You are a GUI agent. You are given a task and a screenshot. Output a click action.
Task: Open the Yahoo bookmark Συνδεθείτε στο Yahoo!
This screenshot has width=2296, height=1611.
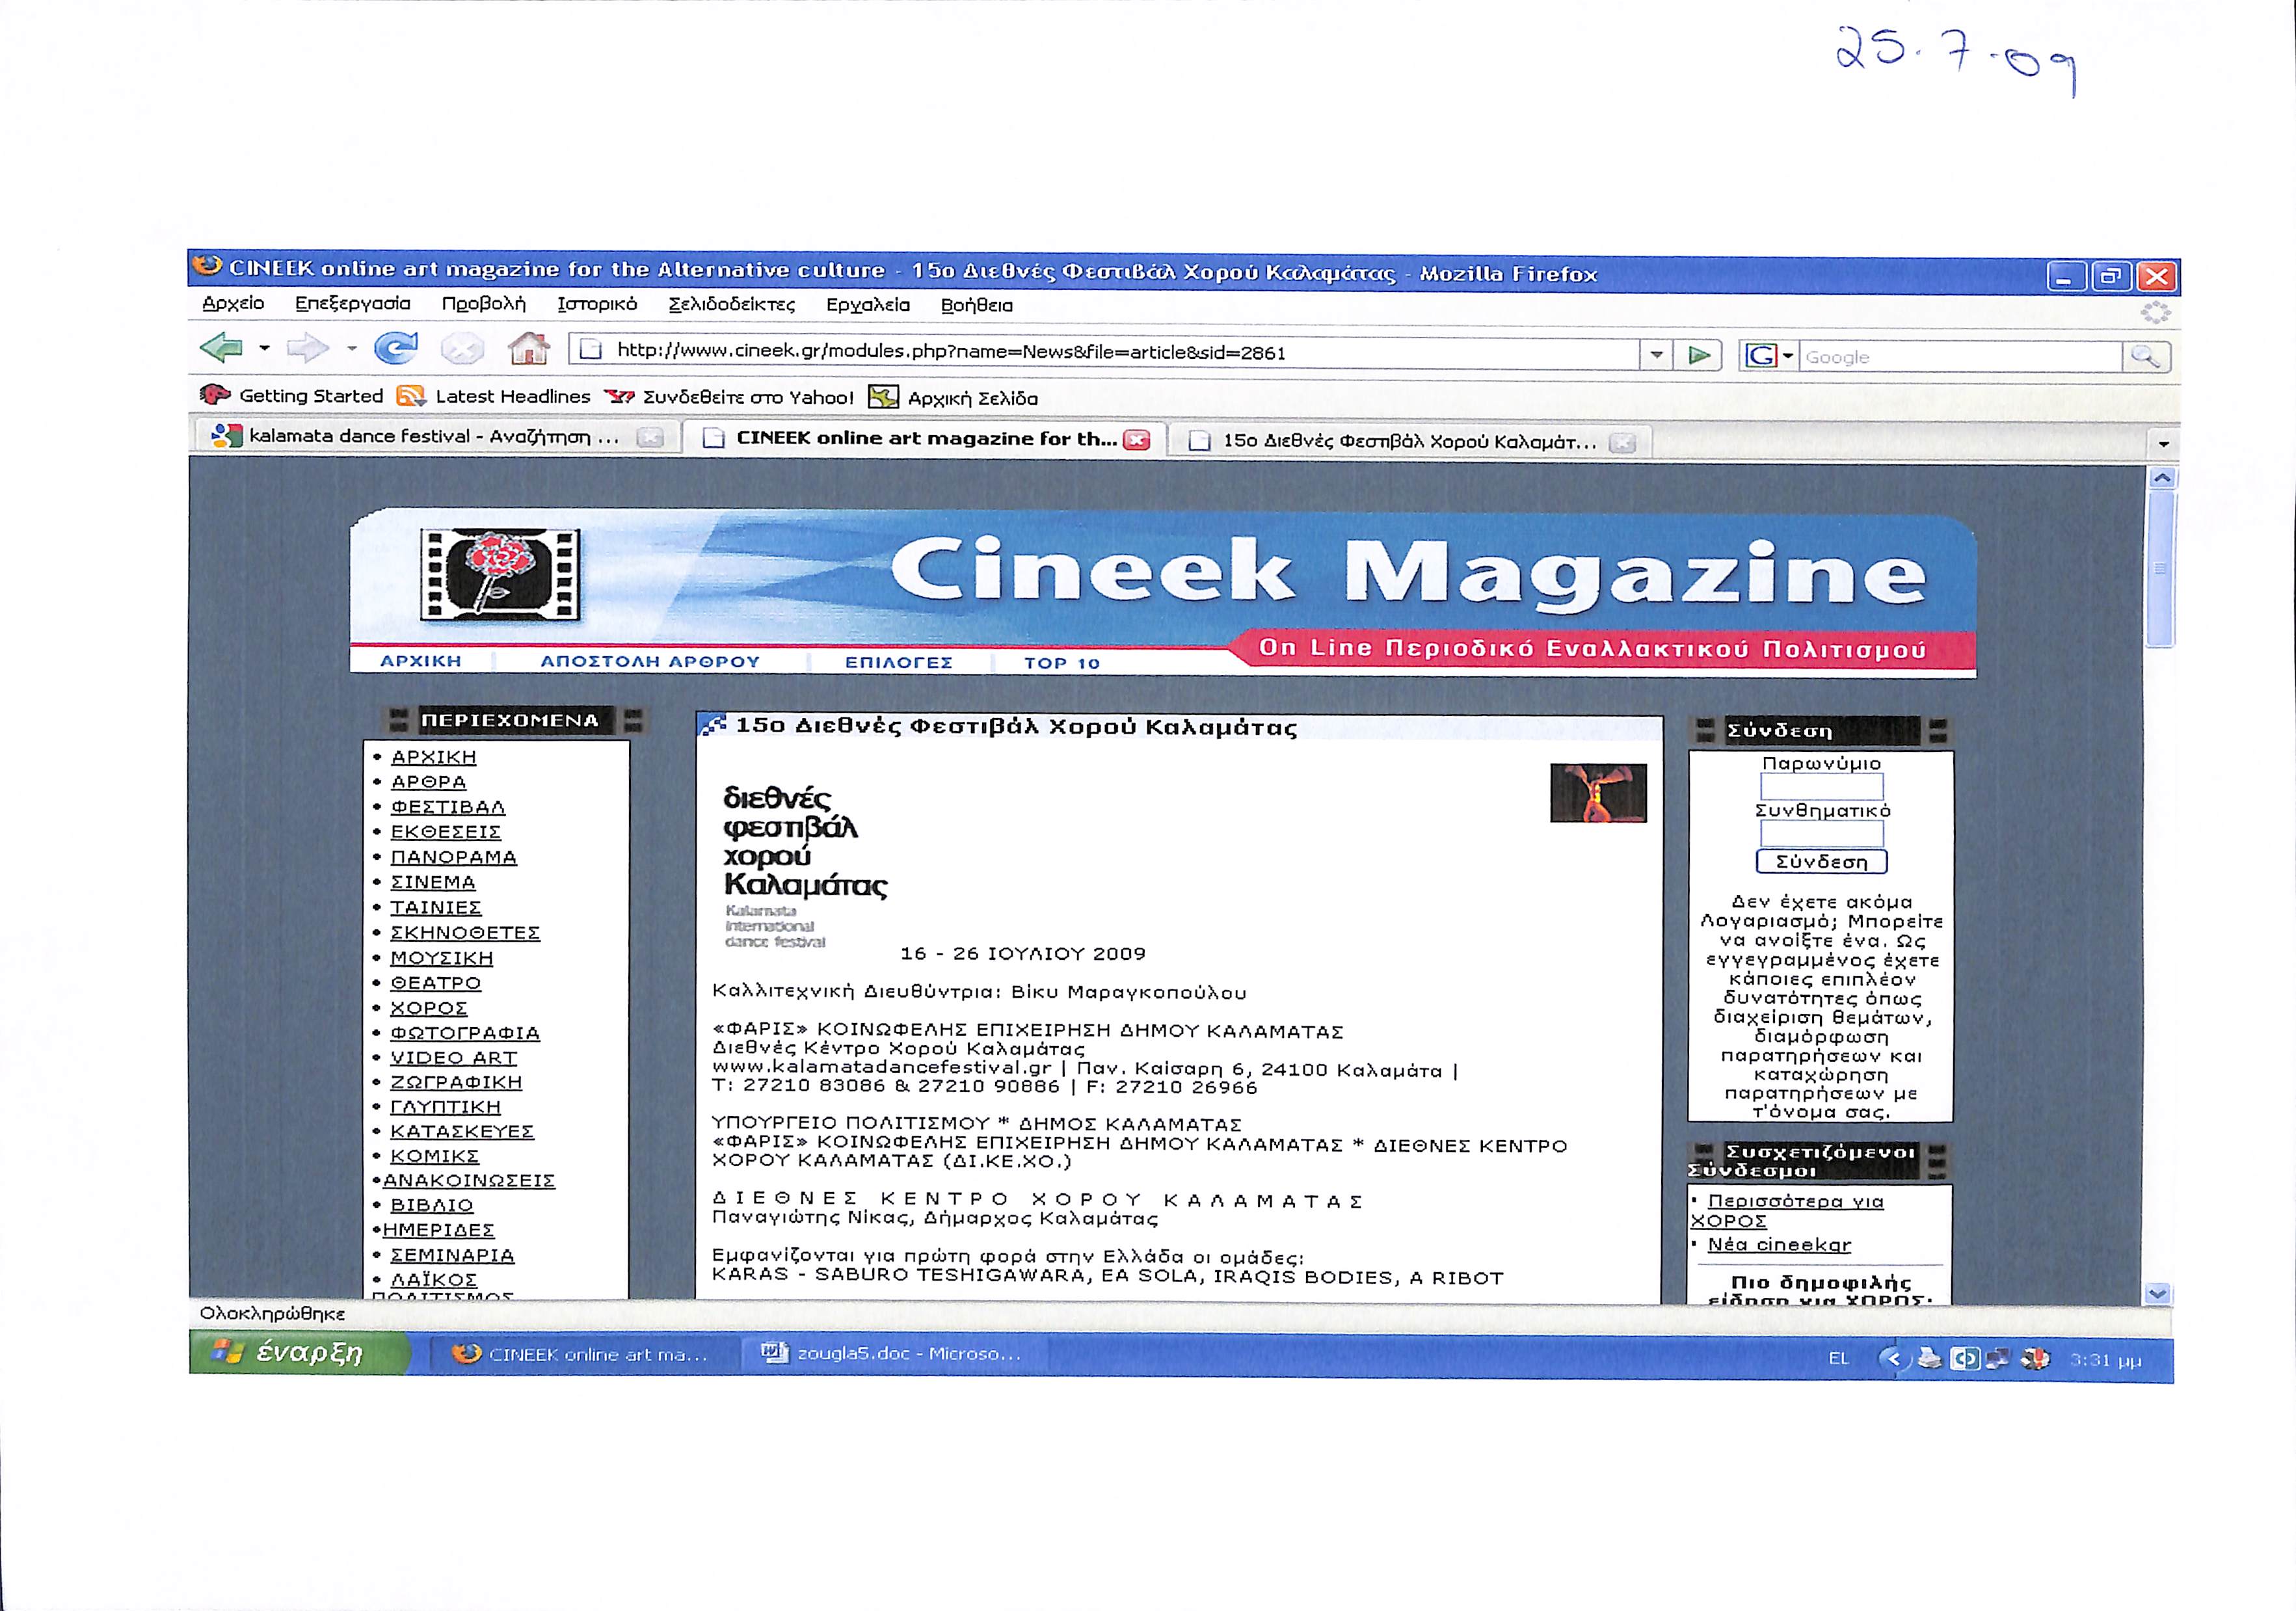tap(729, 398)
